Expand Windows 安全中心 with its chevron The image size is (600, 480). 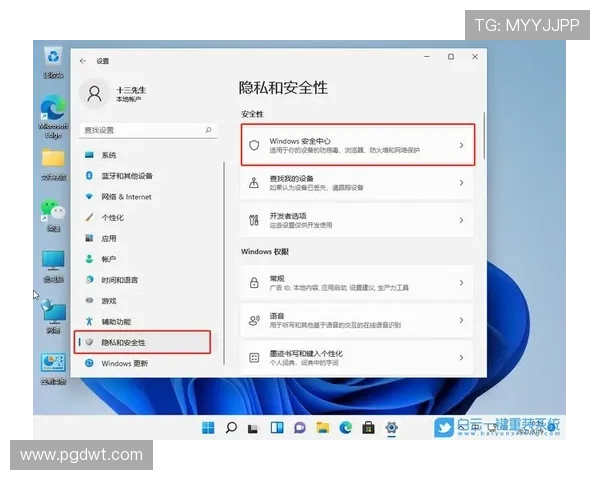tap(461, 146)
